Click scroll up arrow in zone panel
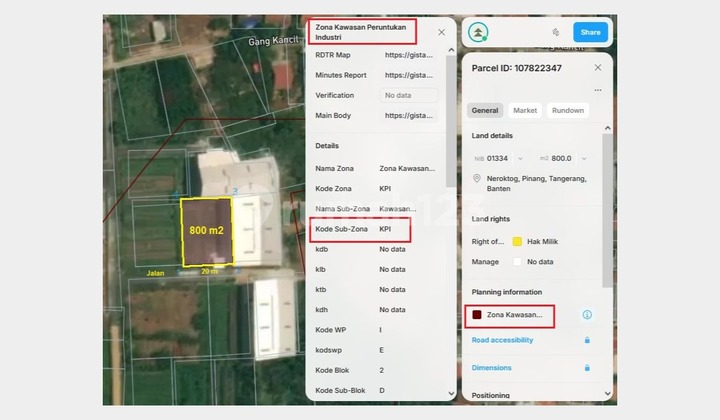 [x=451, y=50]
